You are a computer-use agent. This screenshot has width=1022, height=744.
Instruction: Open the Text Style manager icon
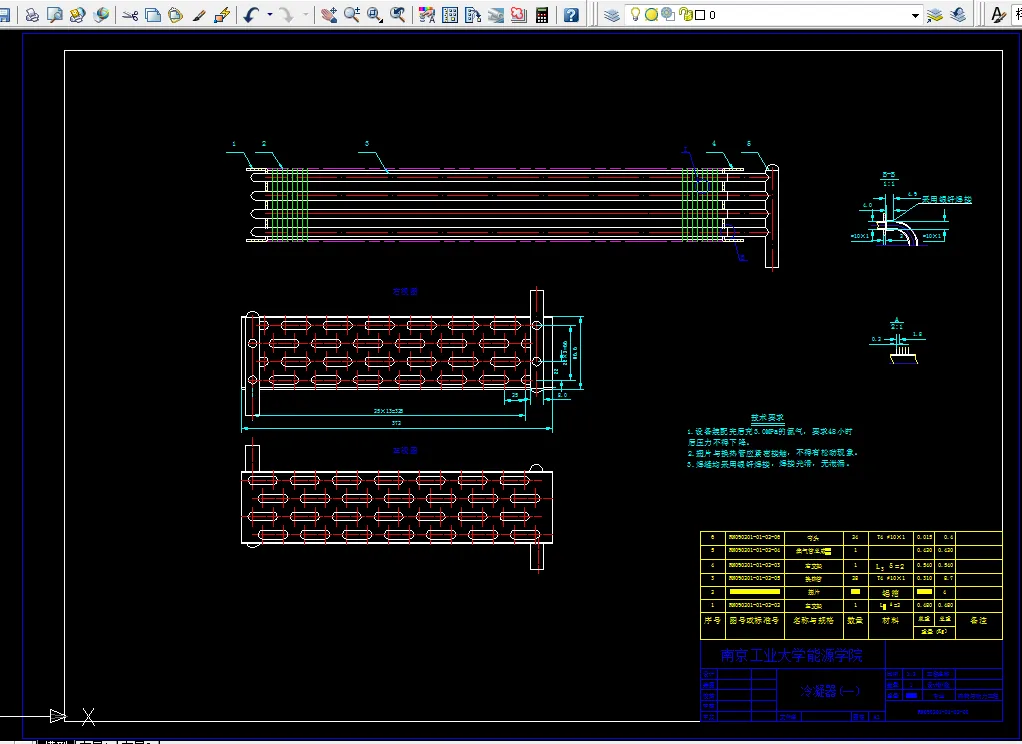click(998, 14)
